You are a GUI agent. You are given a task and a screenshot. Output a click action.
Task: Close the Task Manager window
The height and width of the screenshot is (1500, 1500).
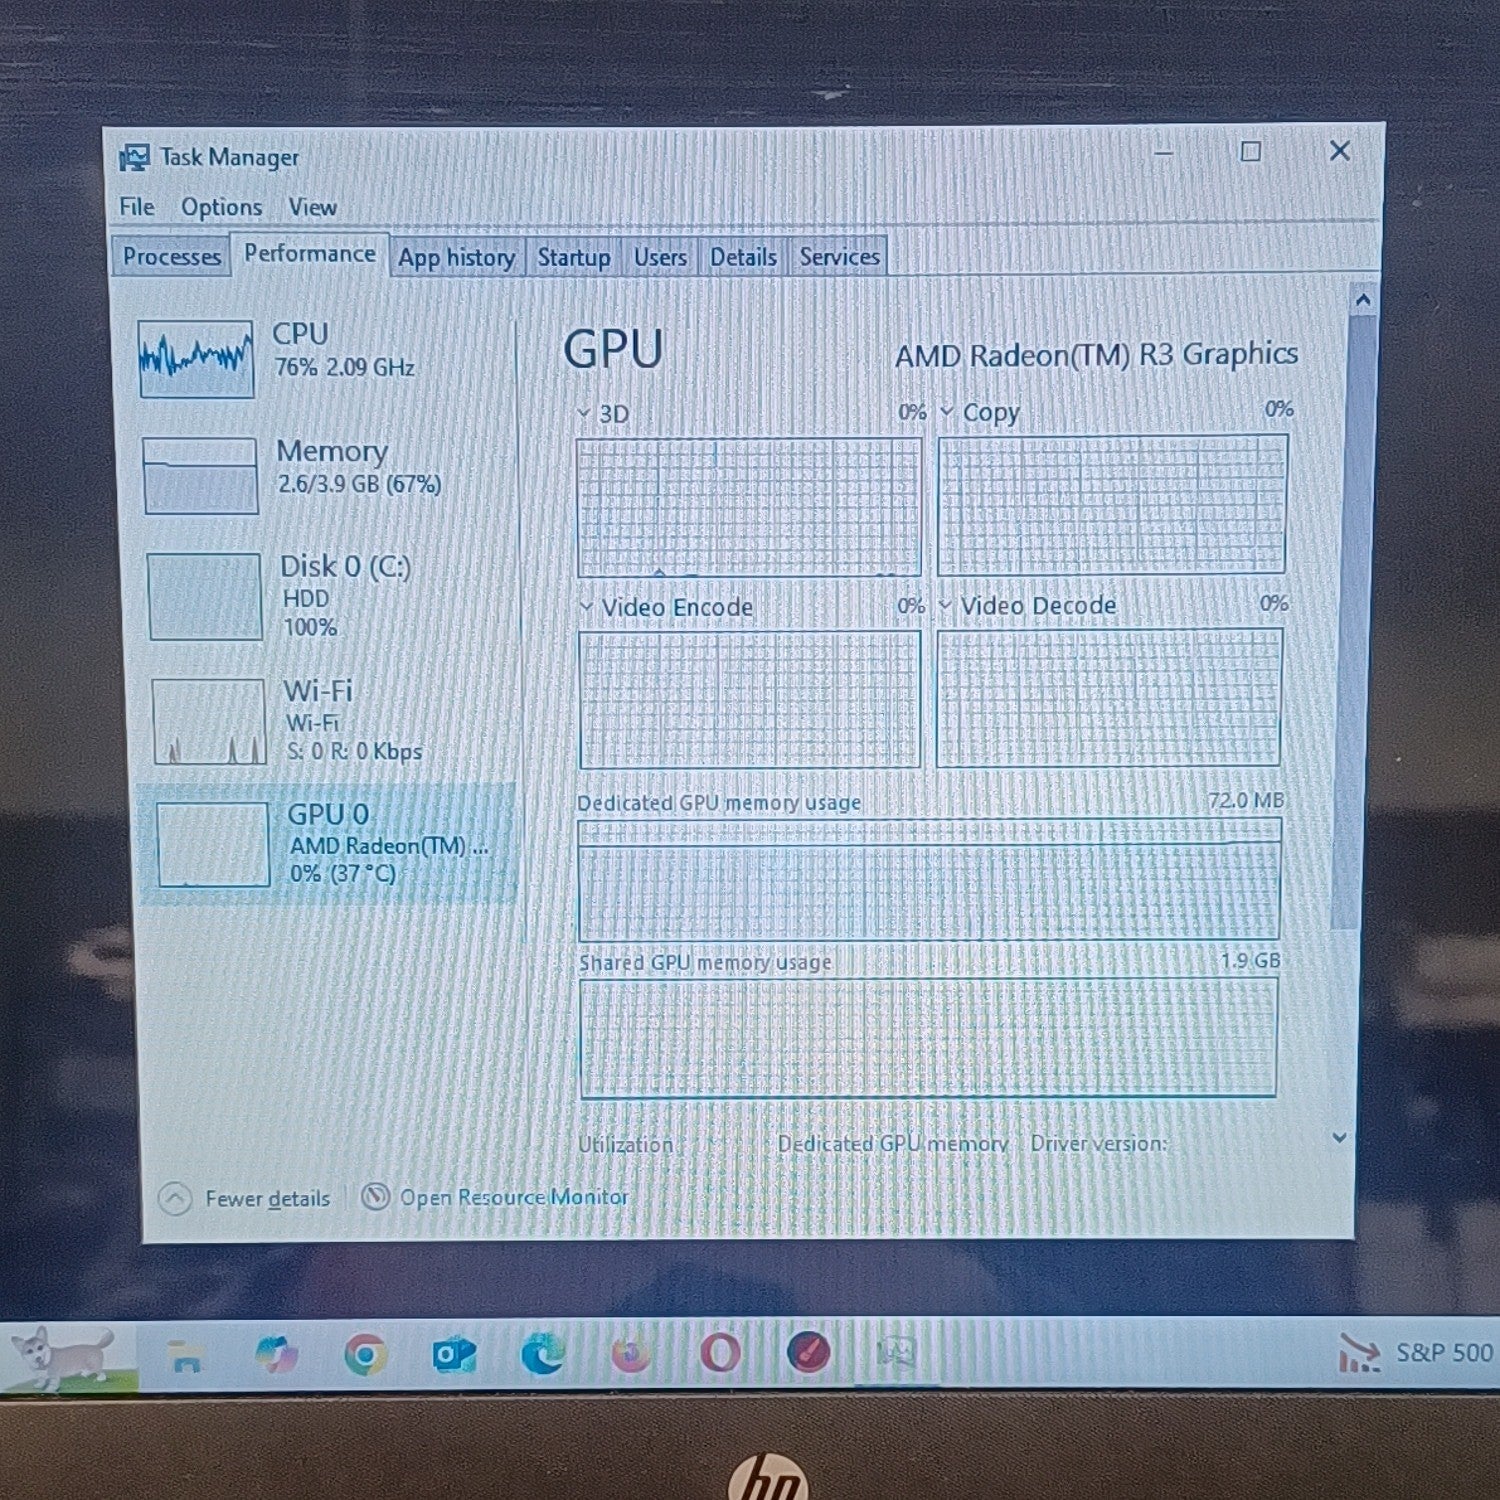tap(1340, 151)
